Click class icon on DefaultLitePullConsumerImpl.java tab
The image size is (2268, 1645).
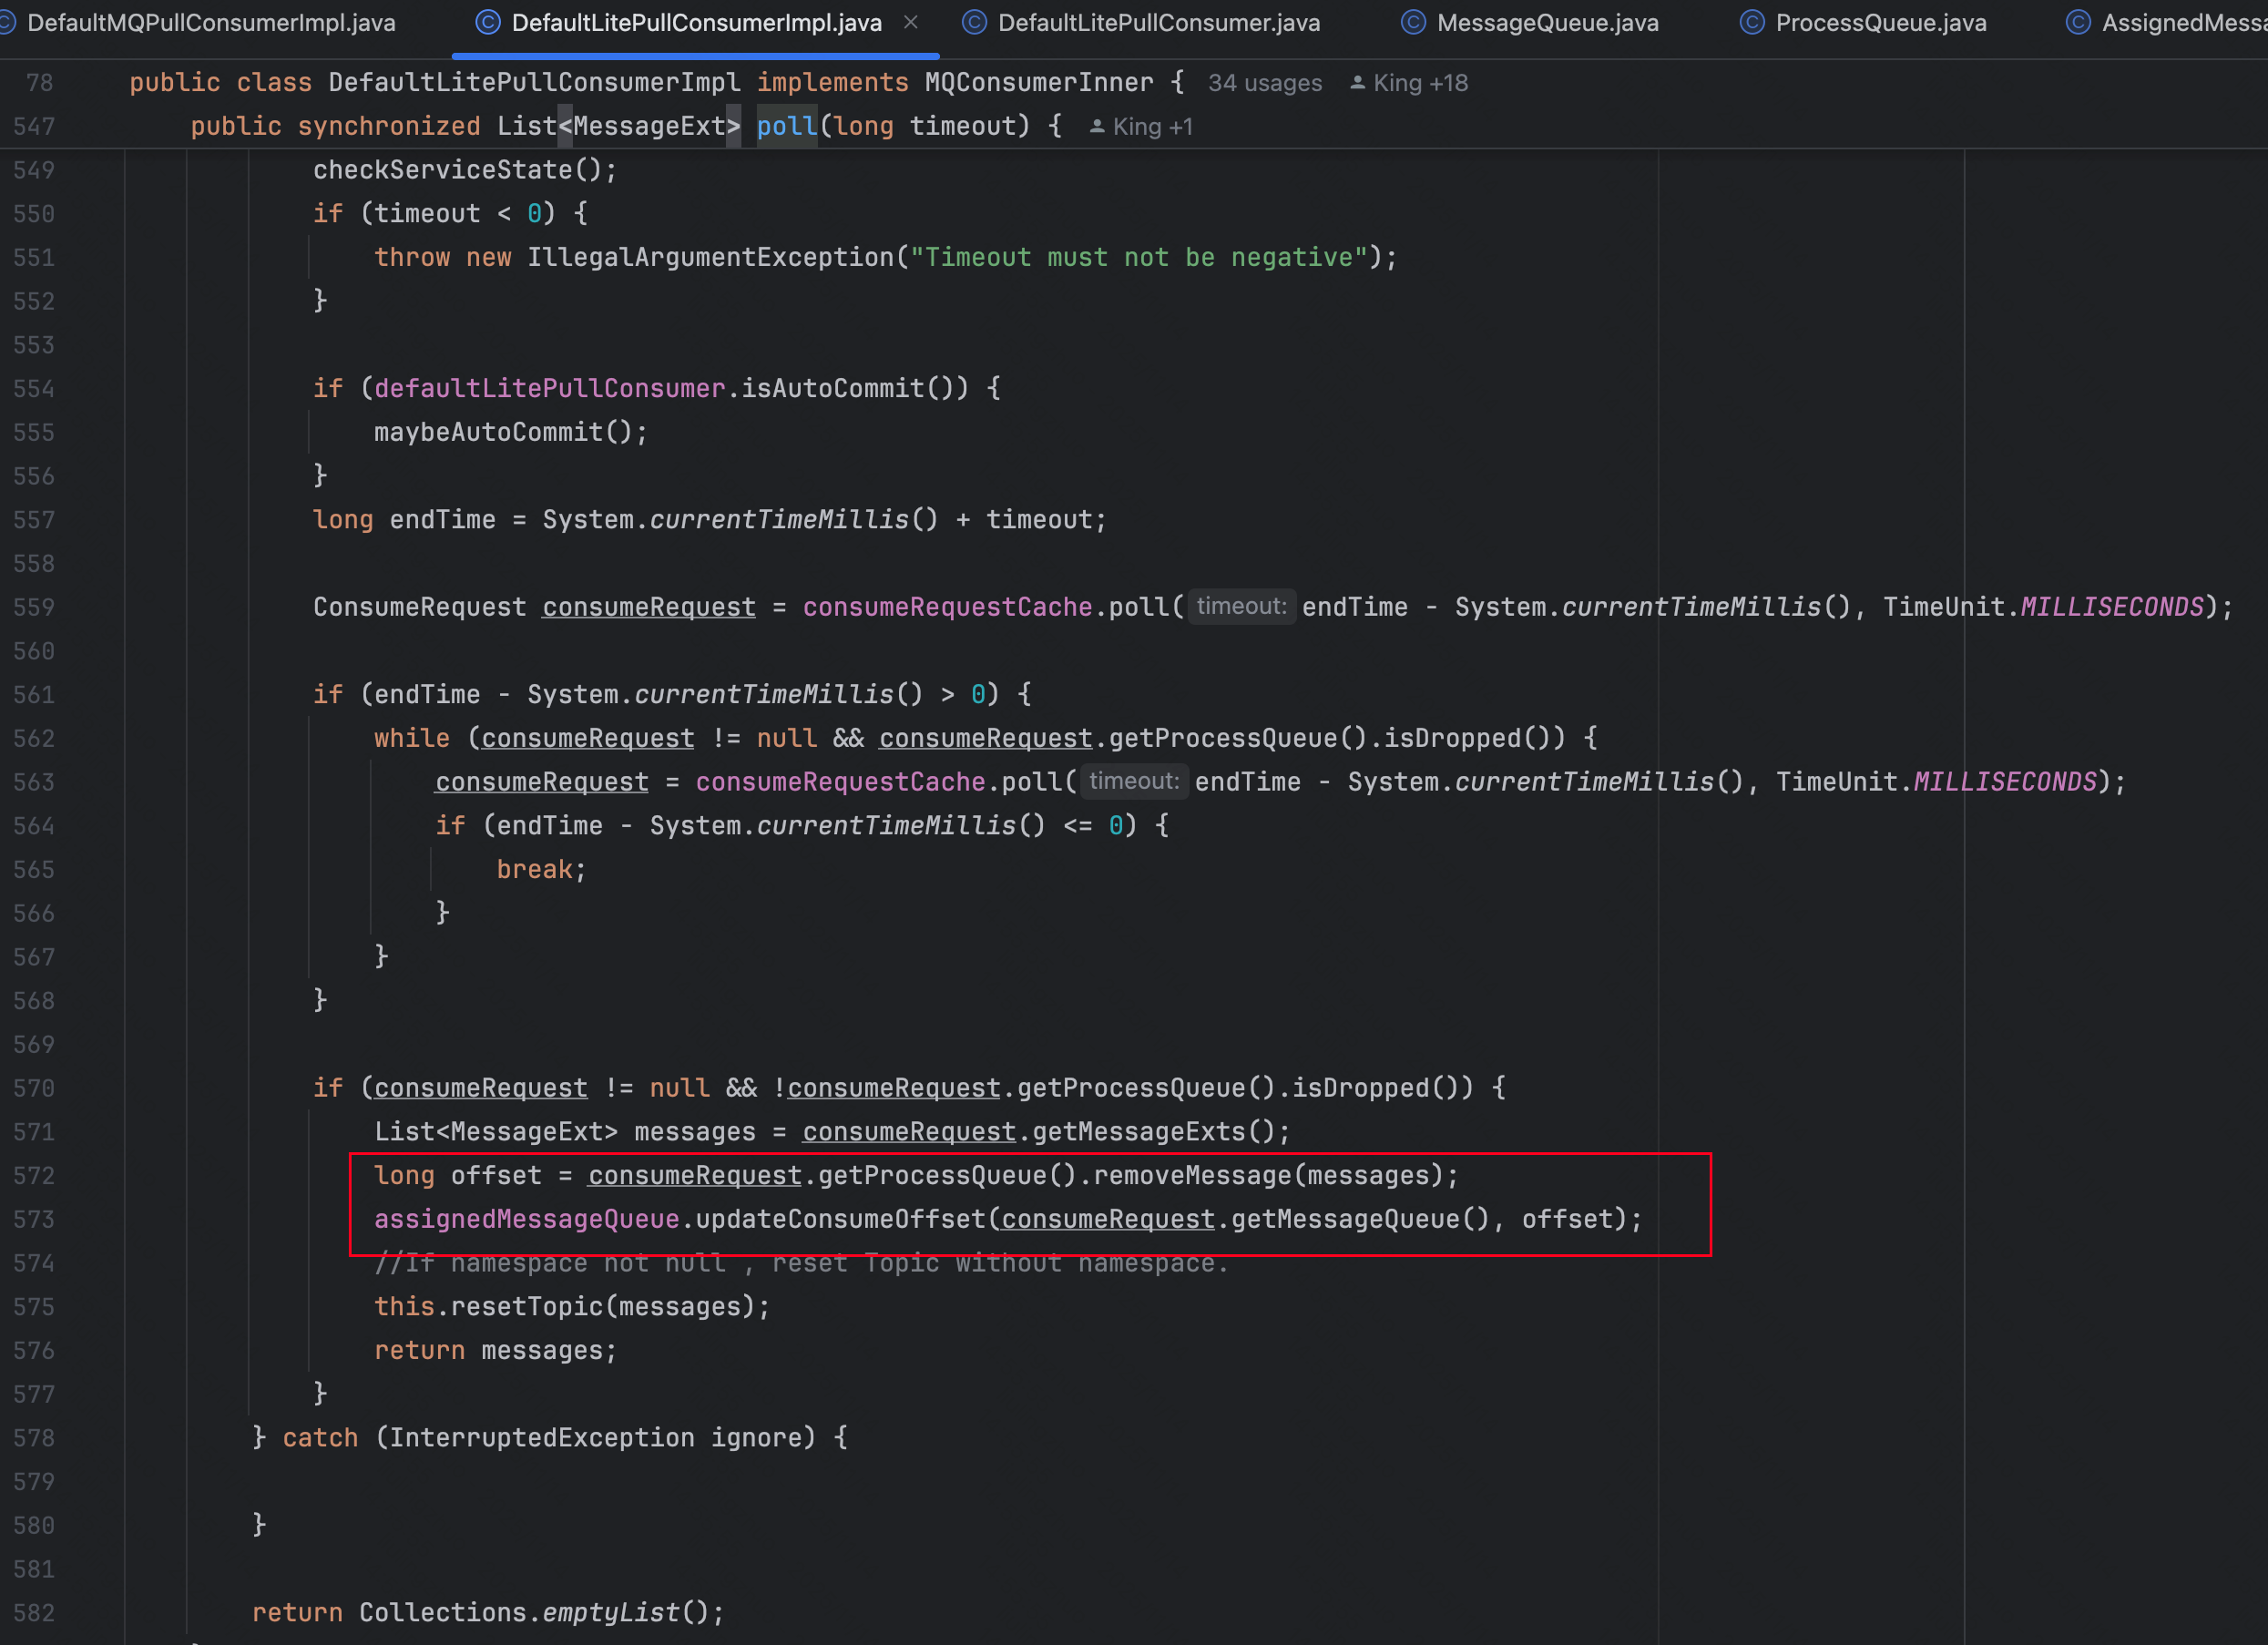tap(487, 22)
